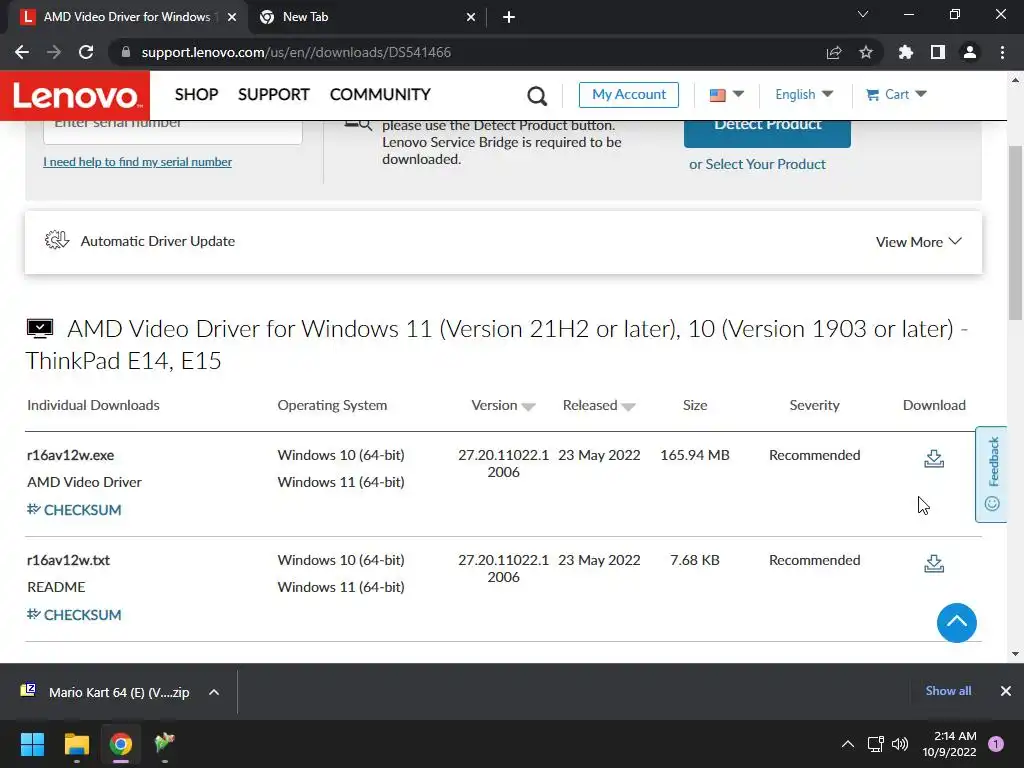Viewport: 1024px width, 768px height.
Task: Expand View More for Automatic Driver Update
Action: click(x=918, y=242)
